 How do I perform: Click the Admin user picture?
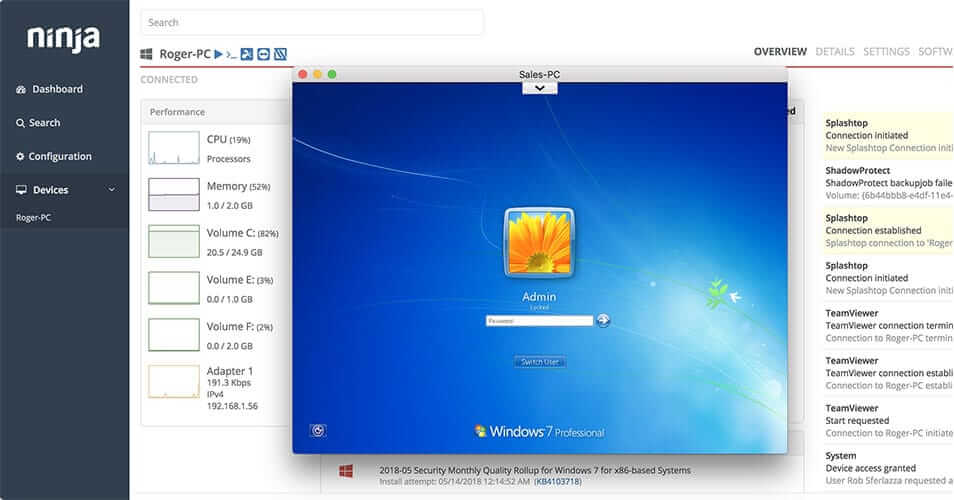539,243
